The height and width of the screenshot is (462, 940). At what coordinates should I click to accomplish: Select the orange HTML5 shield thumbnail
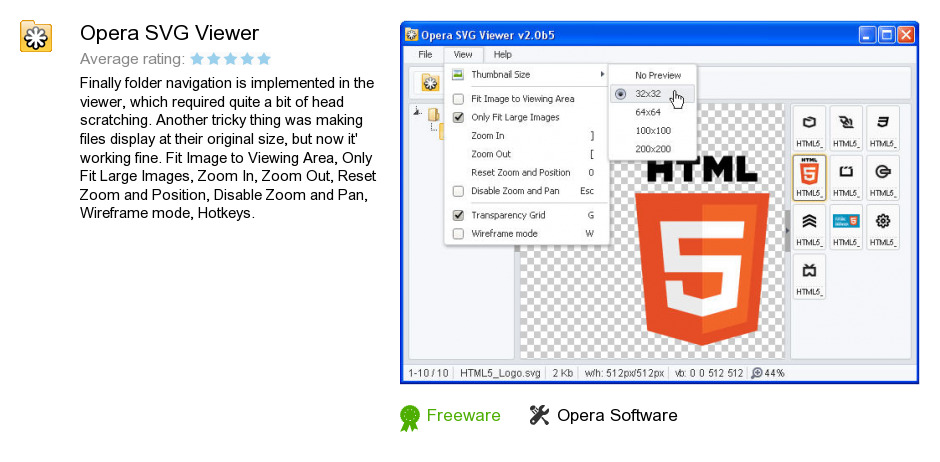click(809, 177)
